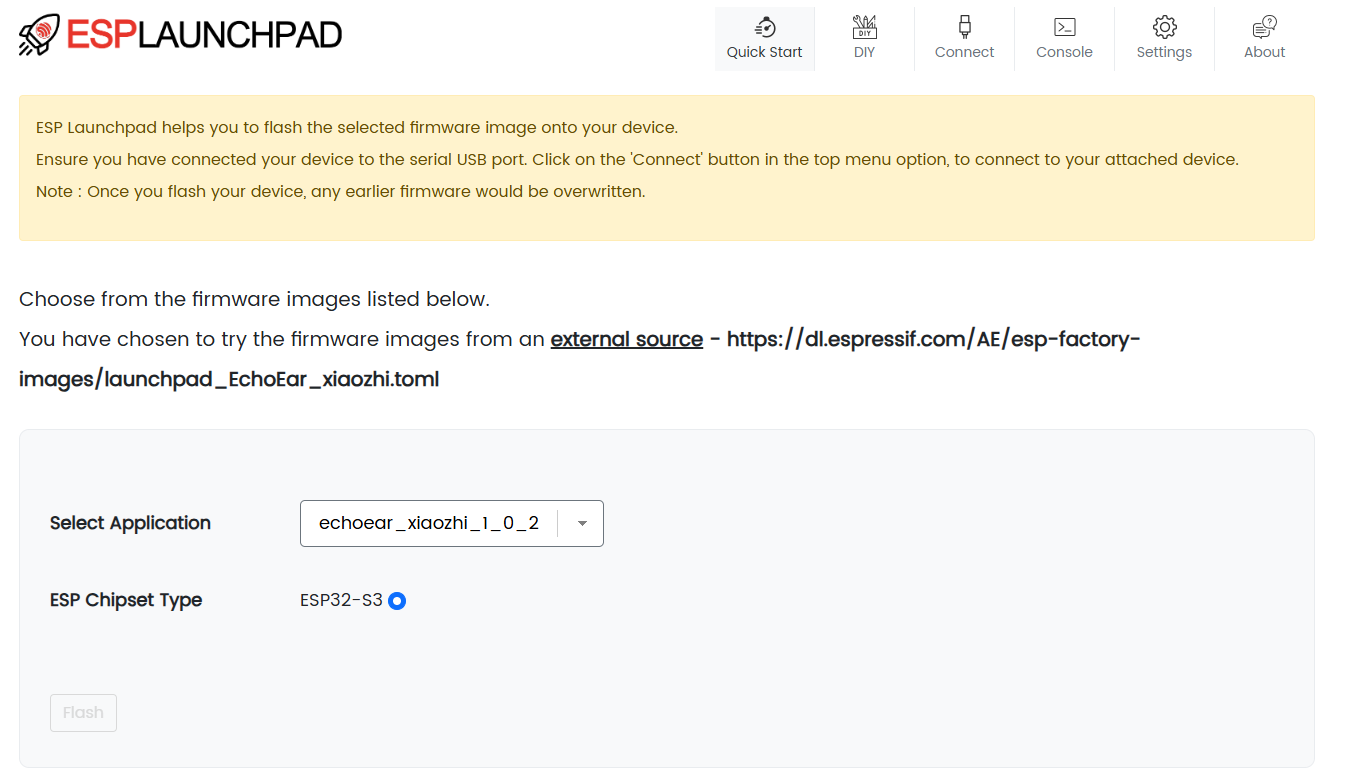
Task: Click the Console menu entry
Action: coord(1063,51)
